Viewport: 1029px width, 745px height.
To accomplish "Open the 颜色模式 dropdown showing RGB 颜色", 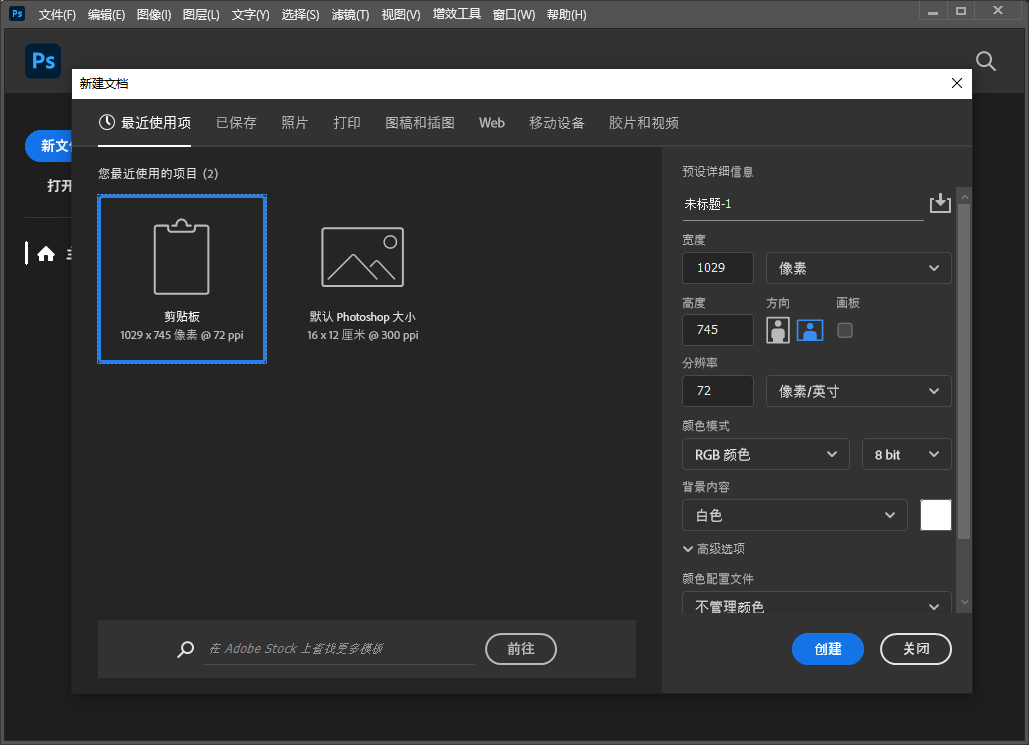I will pyautogui.click(x=765, y=453).
